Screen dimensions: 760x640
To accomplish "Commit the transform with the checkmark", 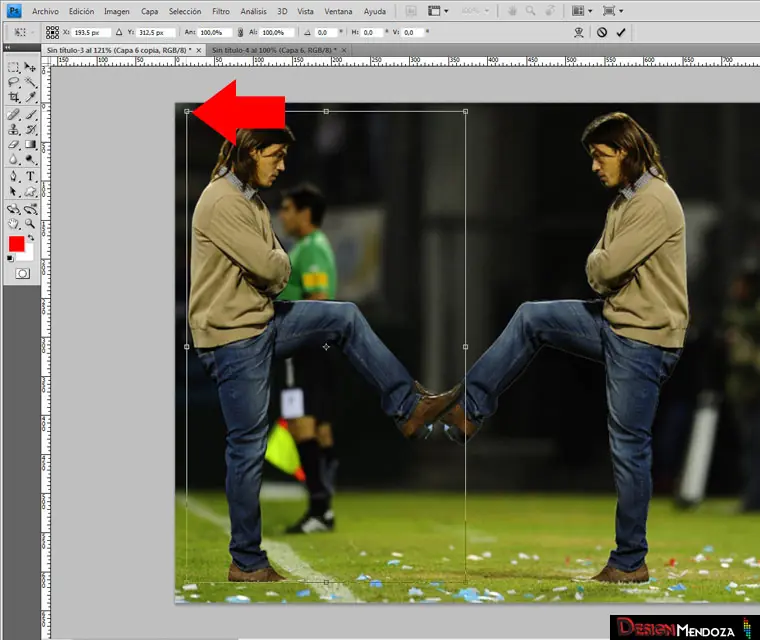I will coord(621,32).
